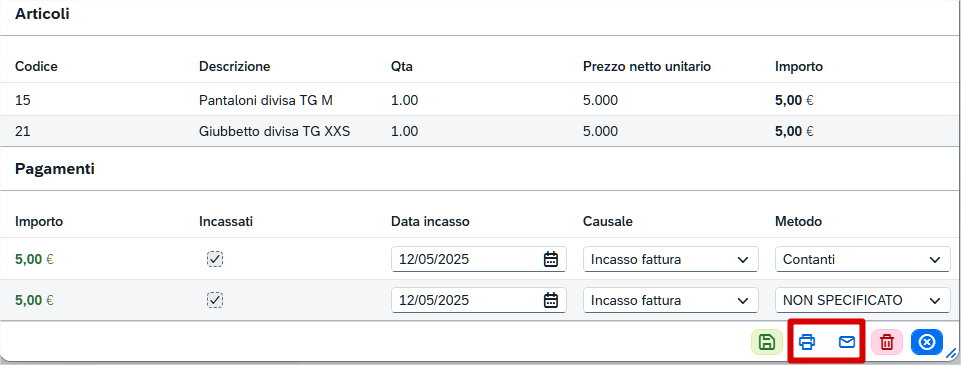Open the Metodo dropdown showing Contanti
This screenshot has height=365, width=961.
point(863,259)
